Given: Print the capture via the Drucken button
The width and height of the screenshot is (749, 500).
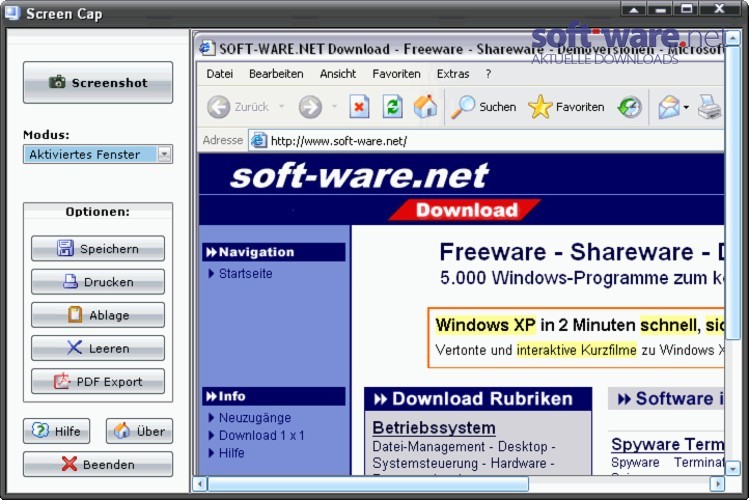Looking at the screenshot, I should (98, 282).
